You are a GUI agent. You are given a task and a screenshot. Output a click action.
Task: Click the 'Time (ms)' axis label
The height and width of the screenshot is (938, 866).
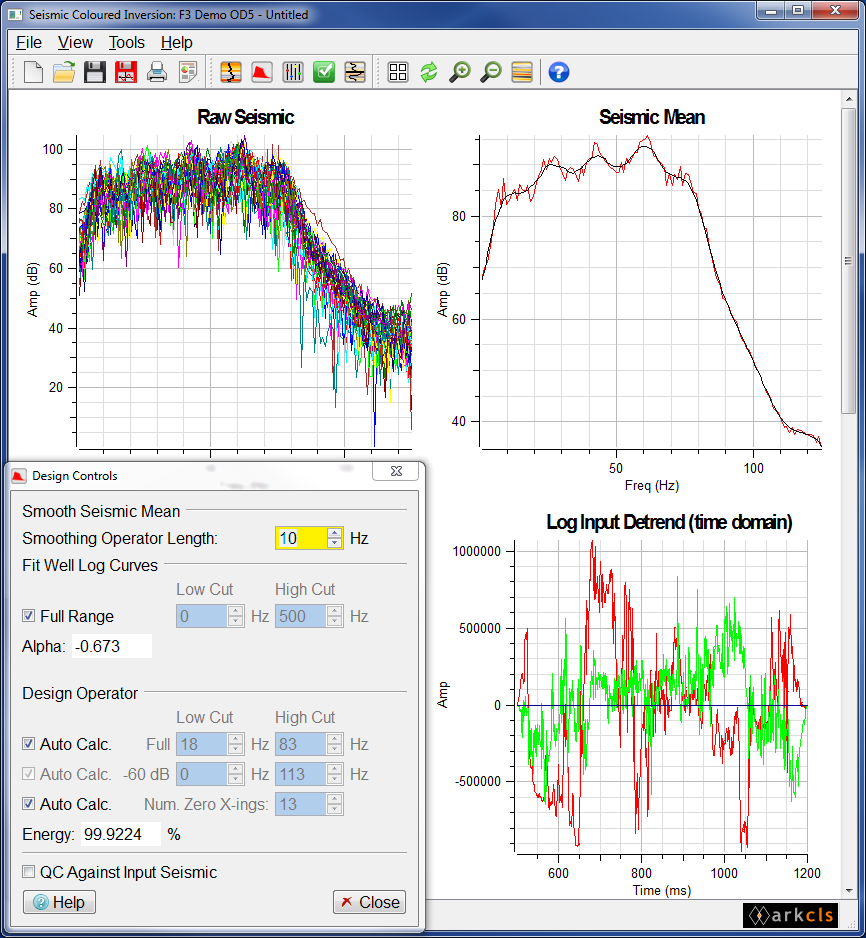pos(661,890)
